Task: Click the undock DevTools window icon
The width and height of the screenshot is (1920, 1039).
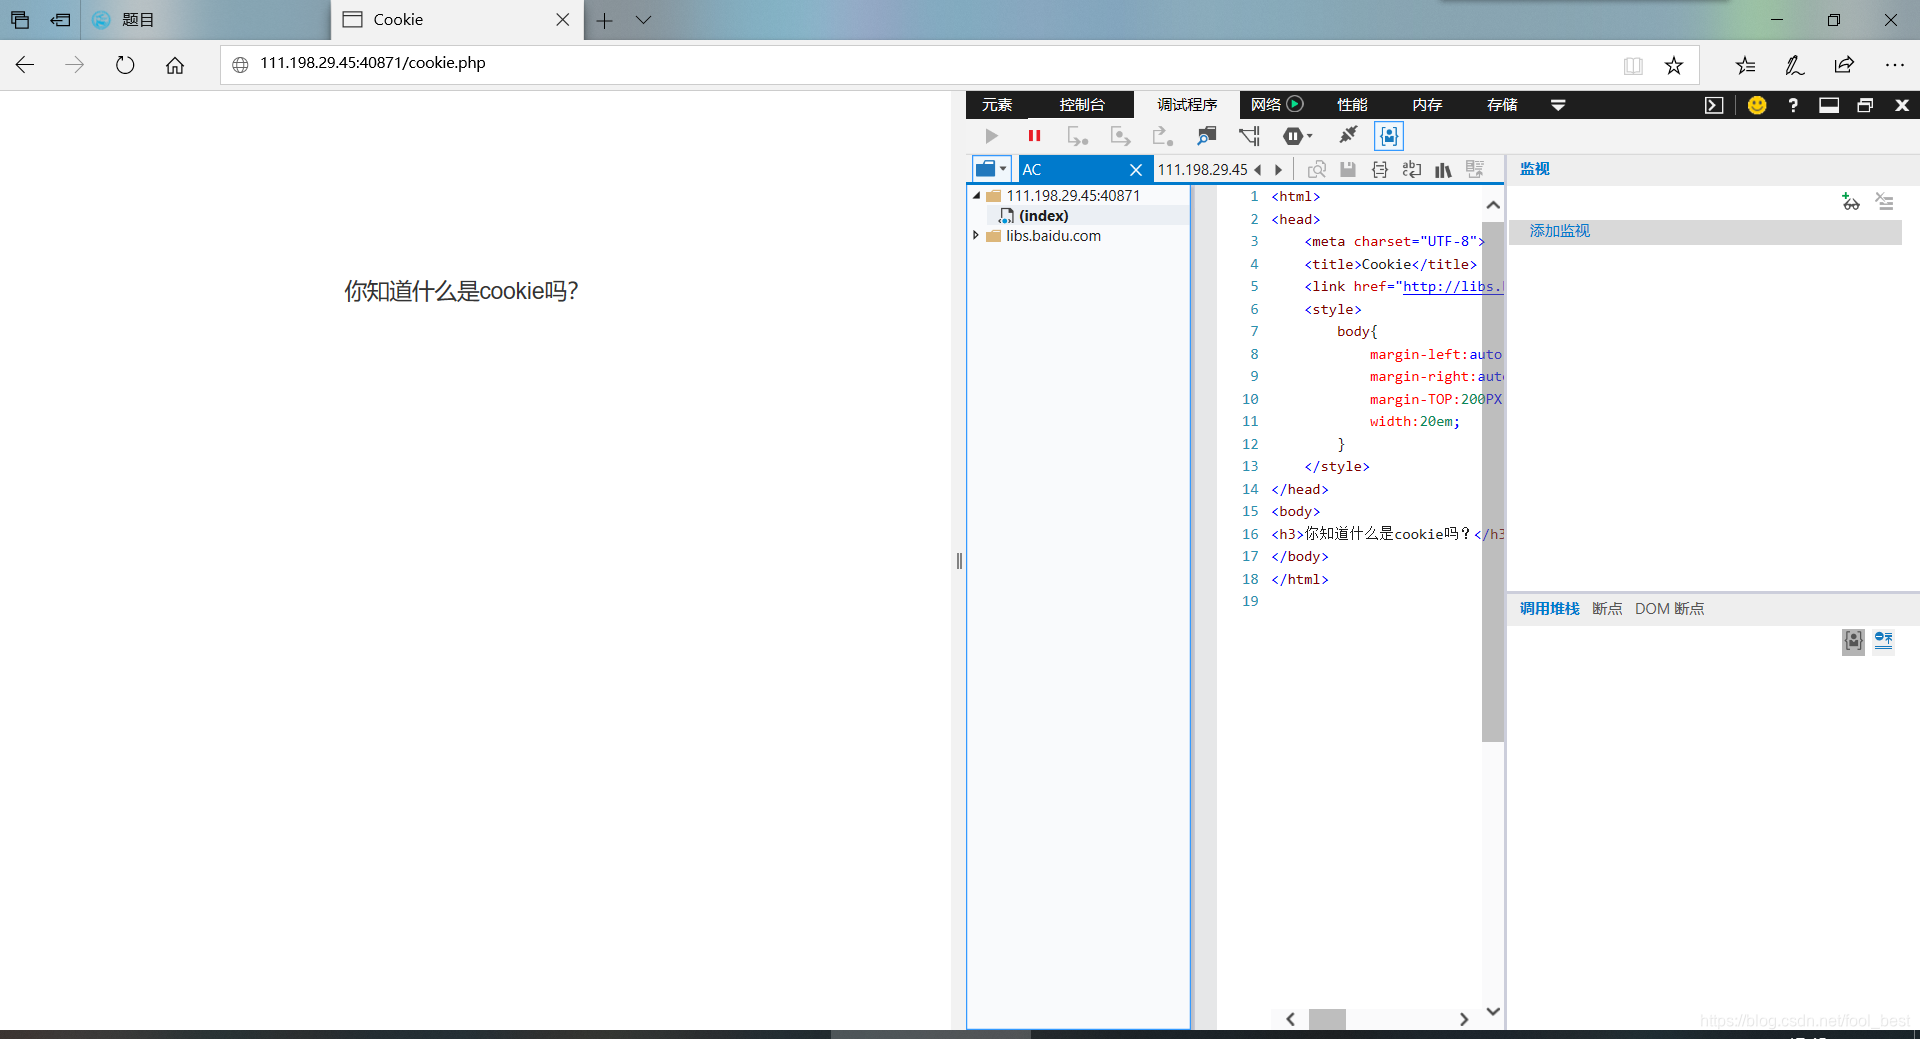Action: tap(1865, 105)
